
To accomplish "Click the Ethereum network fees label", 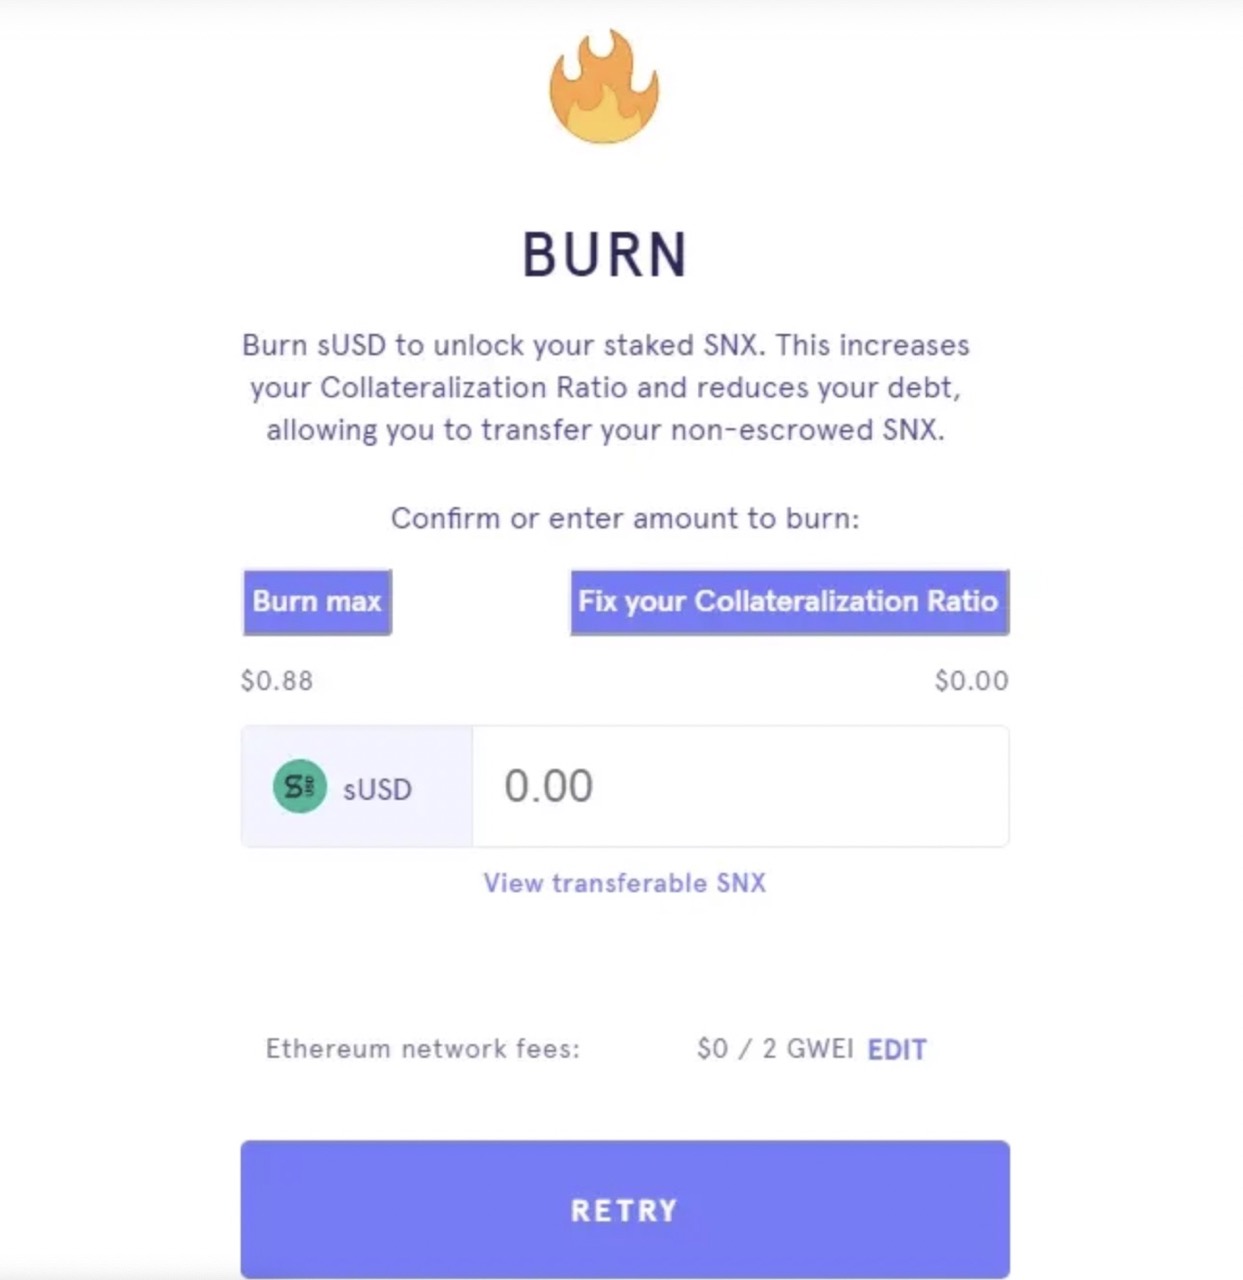I will pos(423,1049).
